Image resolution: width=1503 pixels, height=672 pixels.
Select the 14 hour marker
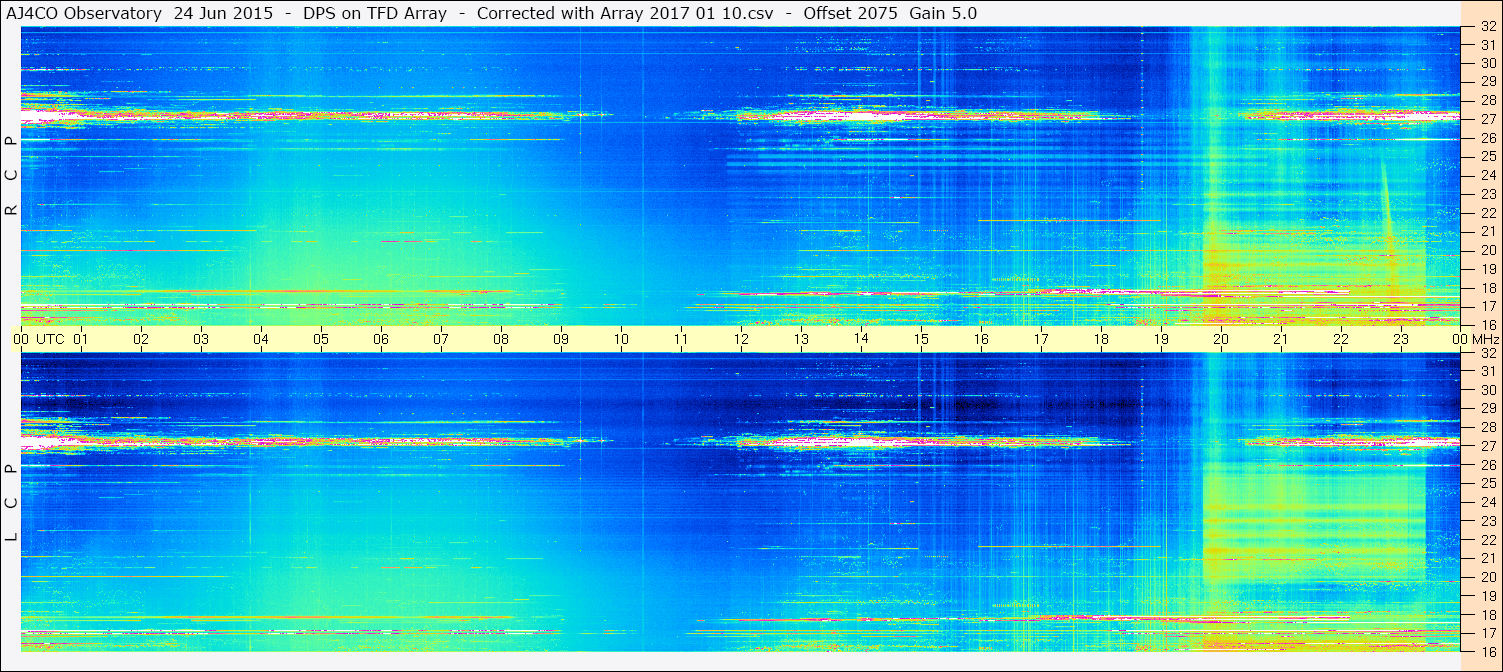pos(861,339)
